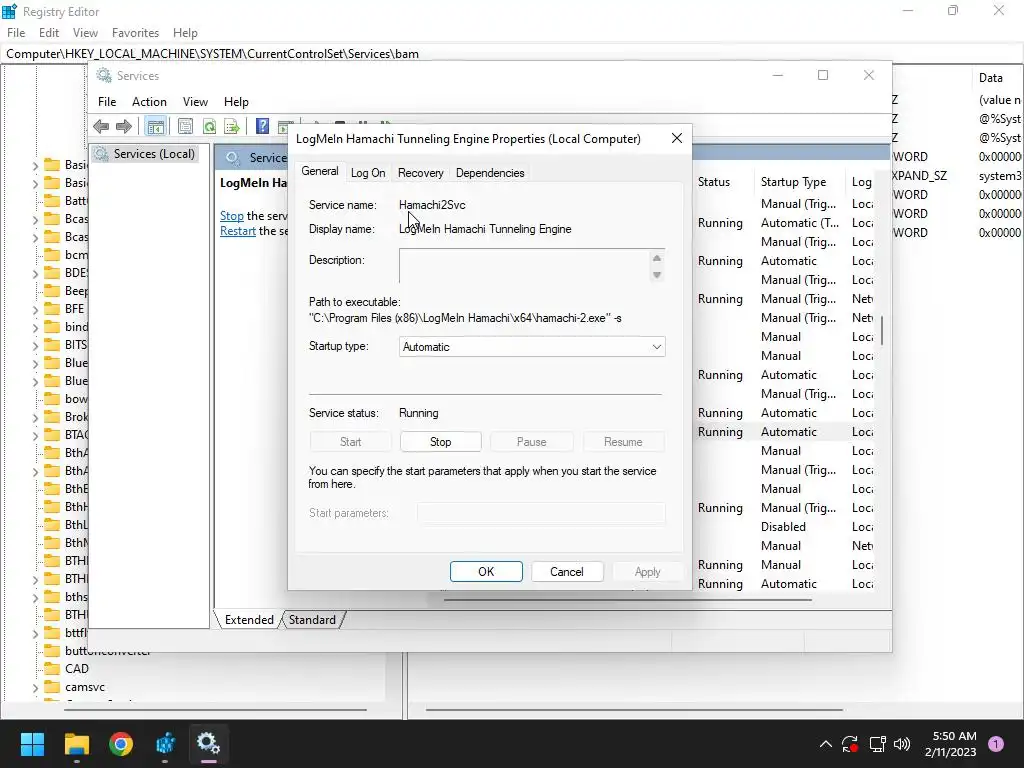1024x768 pixels.
Task: Expand the Brok registry key
Action: click(x=35, y=417)
